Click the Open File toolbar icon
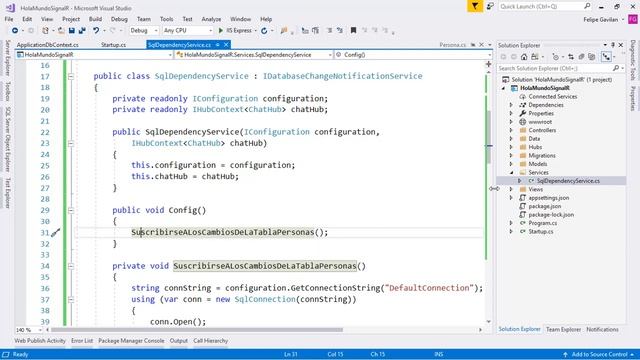Viewport: 640px width, 360px height. [61, 31]
